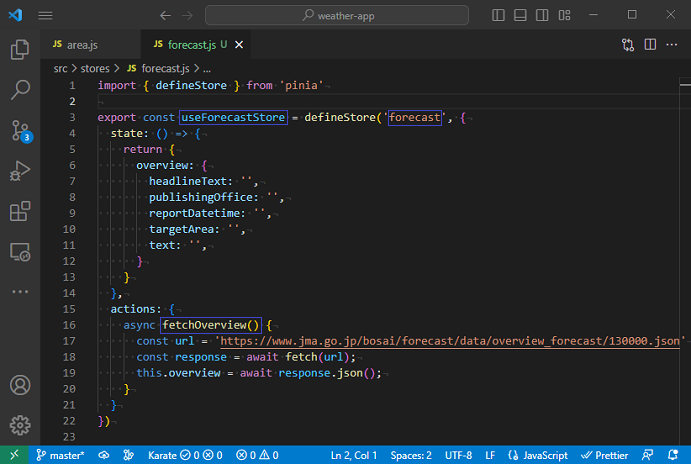This screenshot has height=464, width=691.
Task: Click the Karate status bar item
Action: click(x=185, y=455)
